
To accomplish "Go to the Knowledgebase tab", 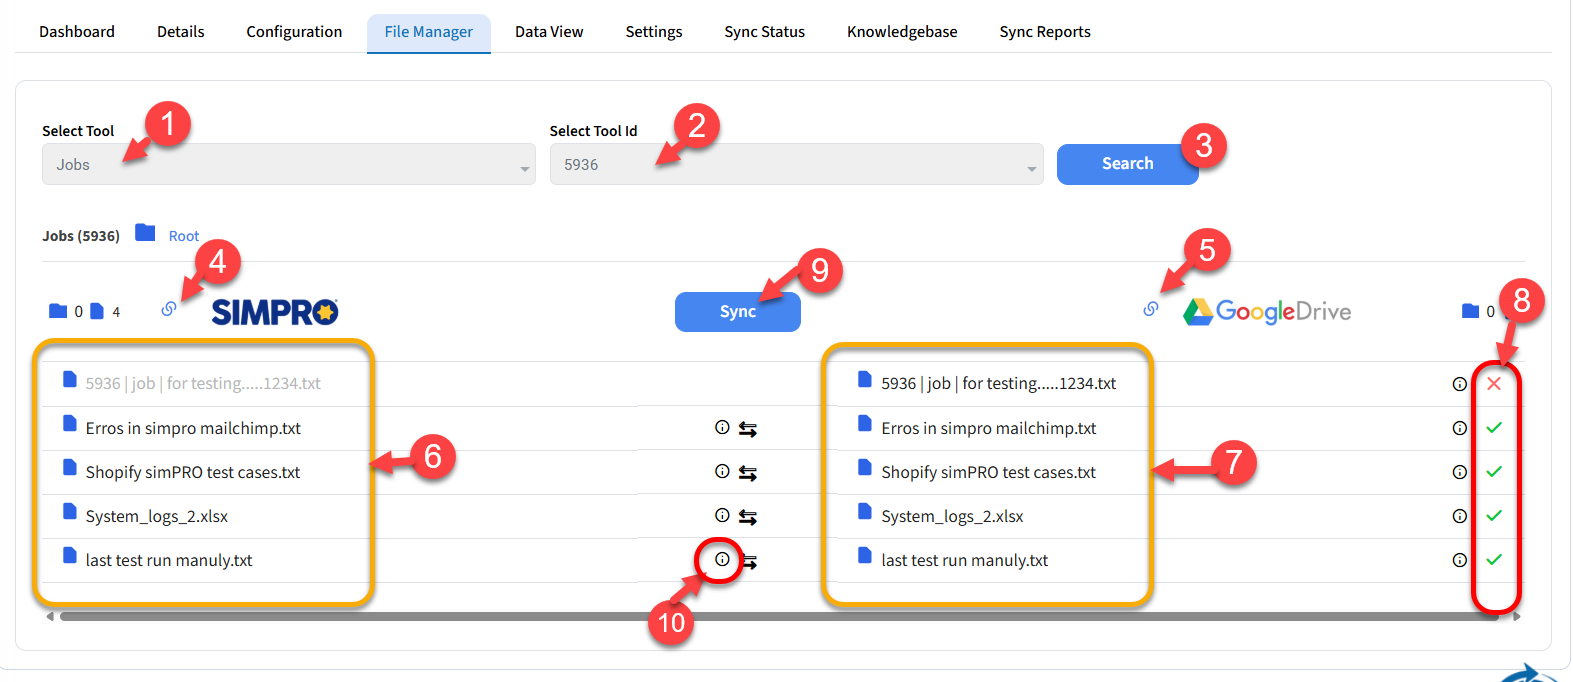I will coord(902,32).
